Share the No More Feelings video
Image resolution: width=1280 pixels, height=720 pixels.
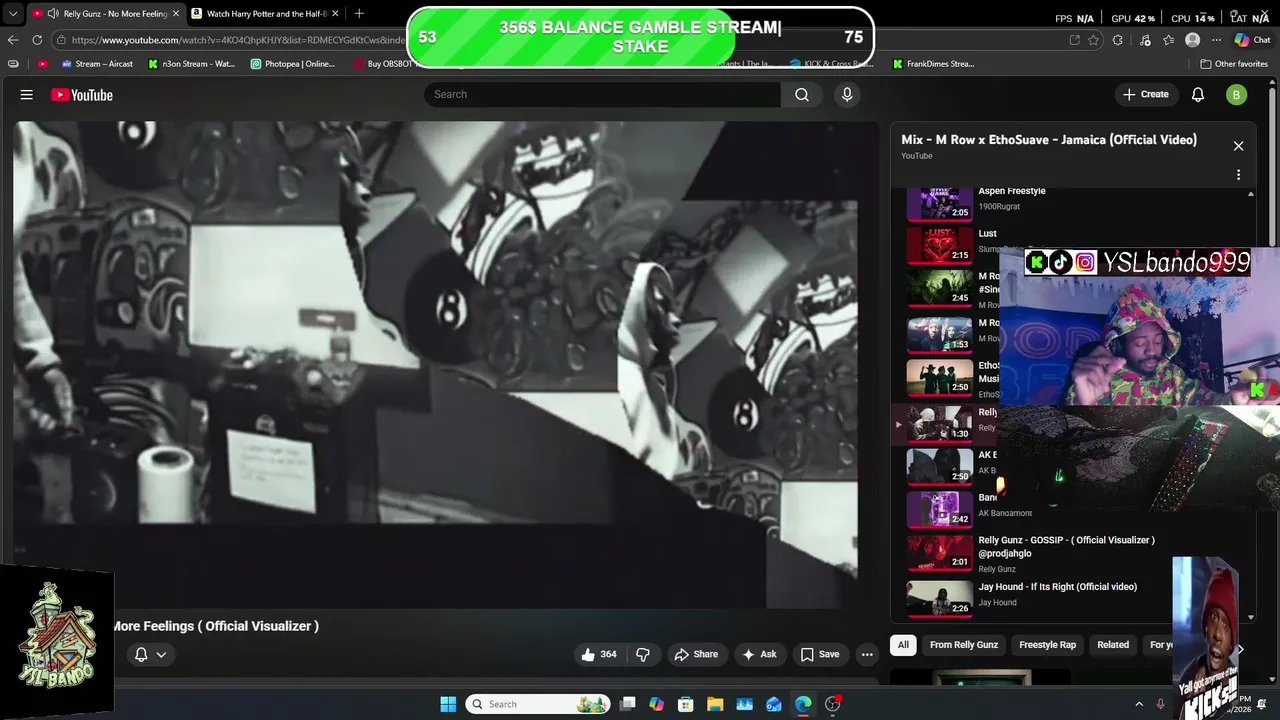[x=696, y=654]
